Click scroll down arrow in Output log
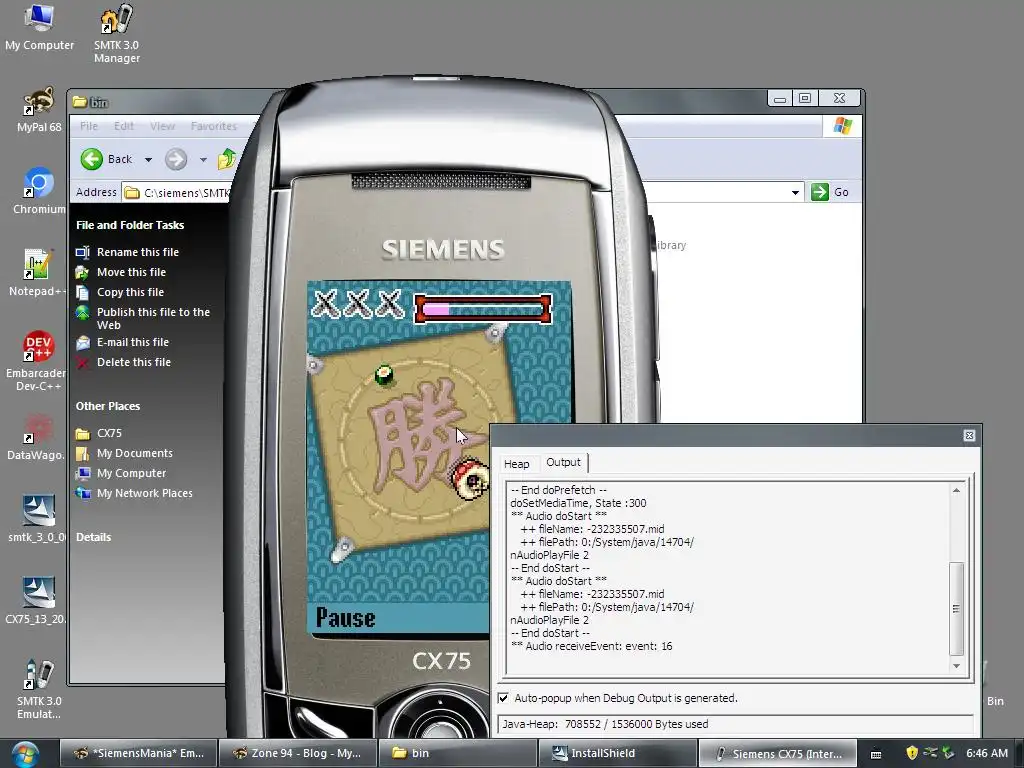Screen dimensions: 1024x768 click(x=956, y=666)
